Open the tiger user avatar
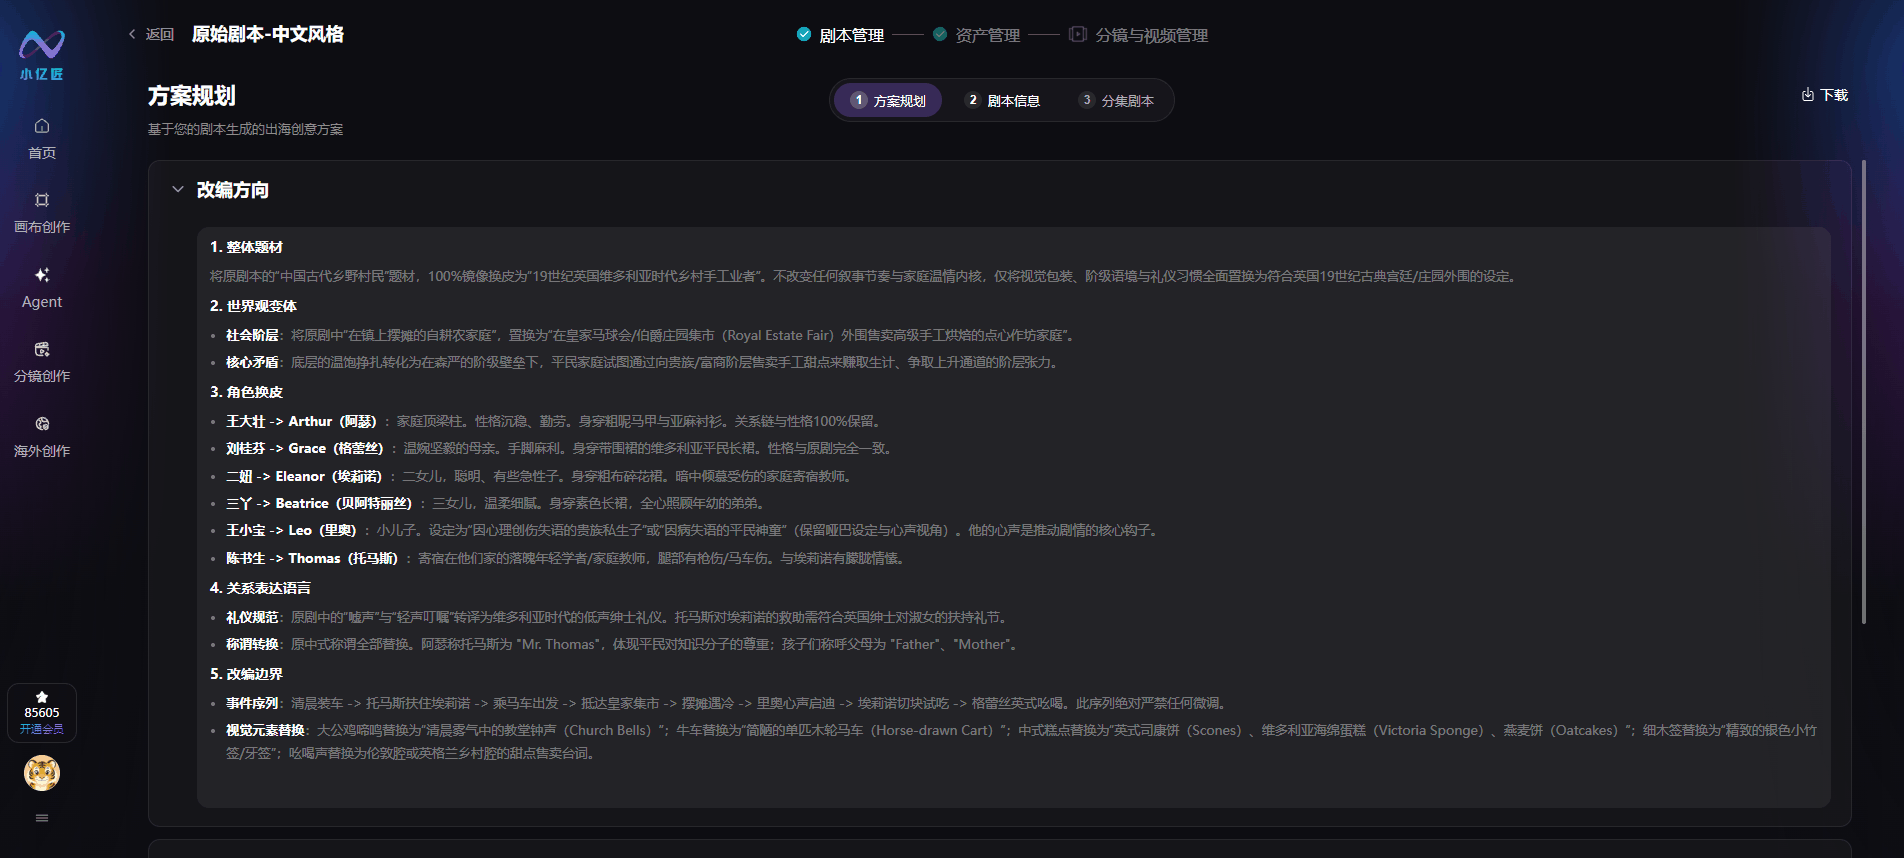This screenshot has width=1904, height=858. [42, 773]
